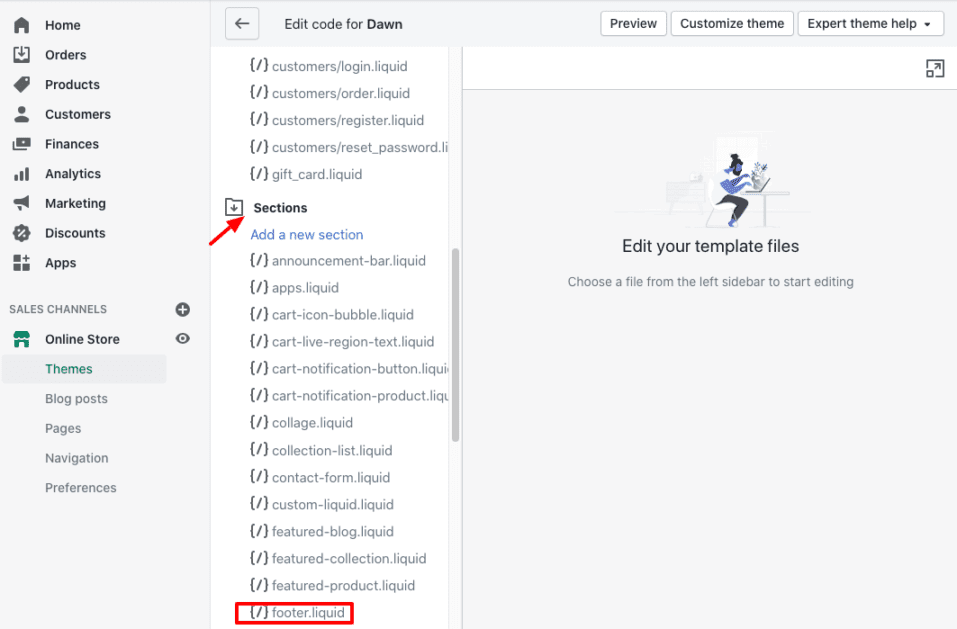The height and width of the screenshot is (629, 957).
Task: Open Pages submenu item
Action: pyautogui.click(x=63, y=428)
